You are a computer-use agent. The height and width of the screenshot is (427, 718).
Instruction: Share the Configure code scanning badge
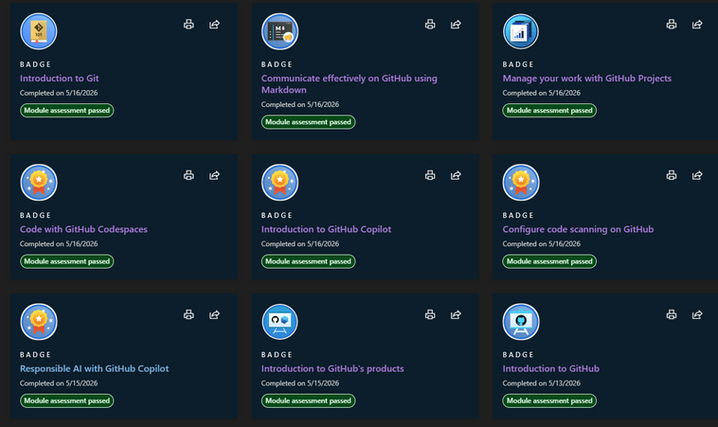tap(697, 175)
